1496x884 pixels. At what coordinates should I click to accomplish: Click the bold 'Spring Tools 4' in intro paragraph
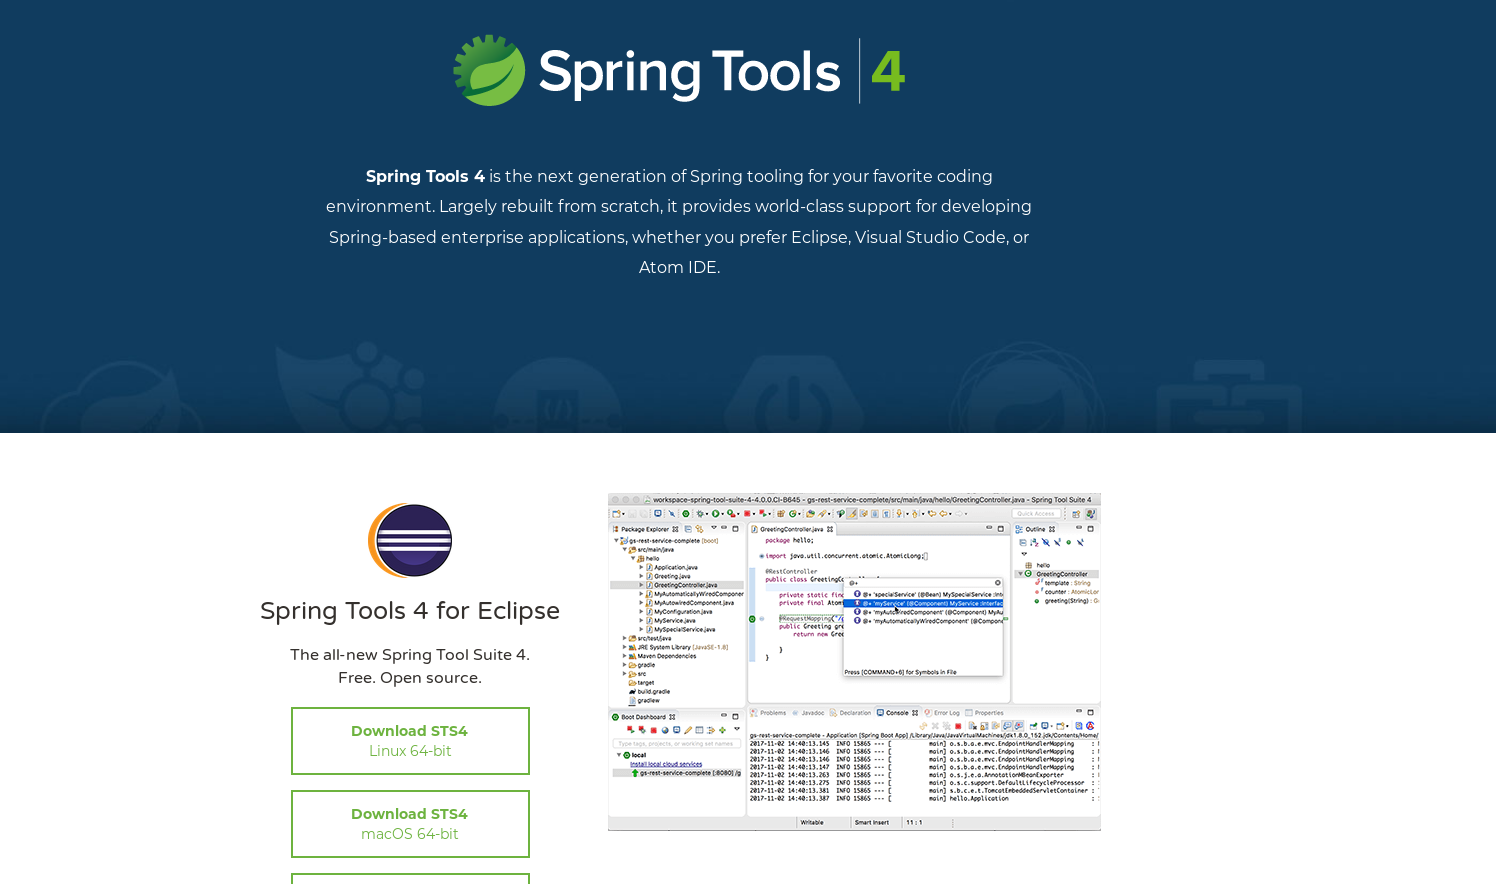(425, 176)
